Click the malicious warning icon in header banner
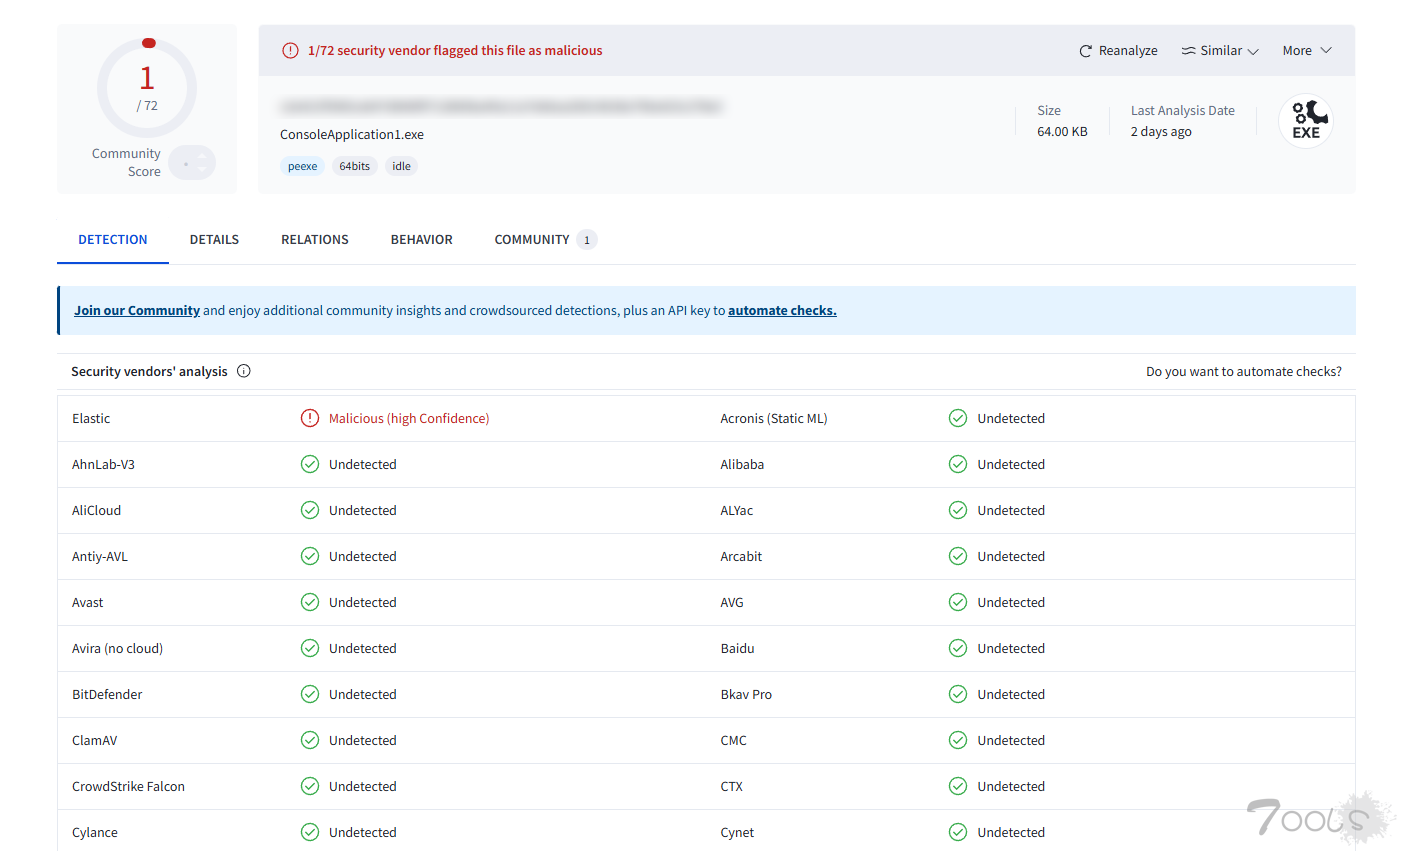1402x851 pixels. click(290, 51)
